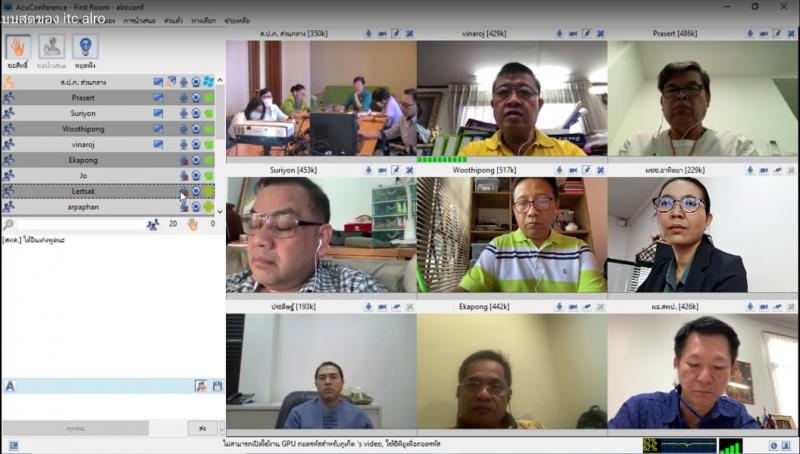Close the vinaroj [429k] video panel
This screenshot has height=454, width=800.
pyautogui.click(x=601, y=34)
